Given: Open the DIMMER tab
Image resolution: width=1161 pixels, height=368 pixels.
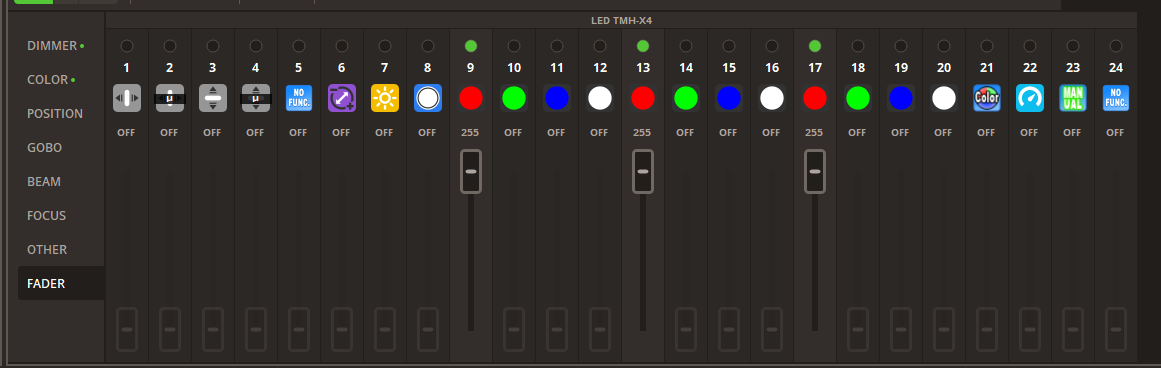Looking at the screenshot, I should (61, 46).
